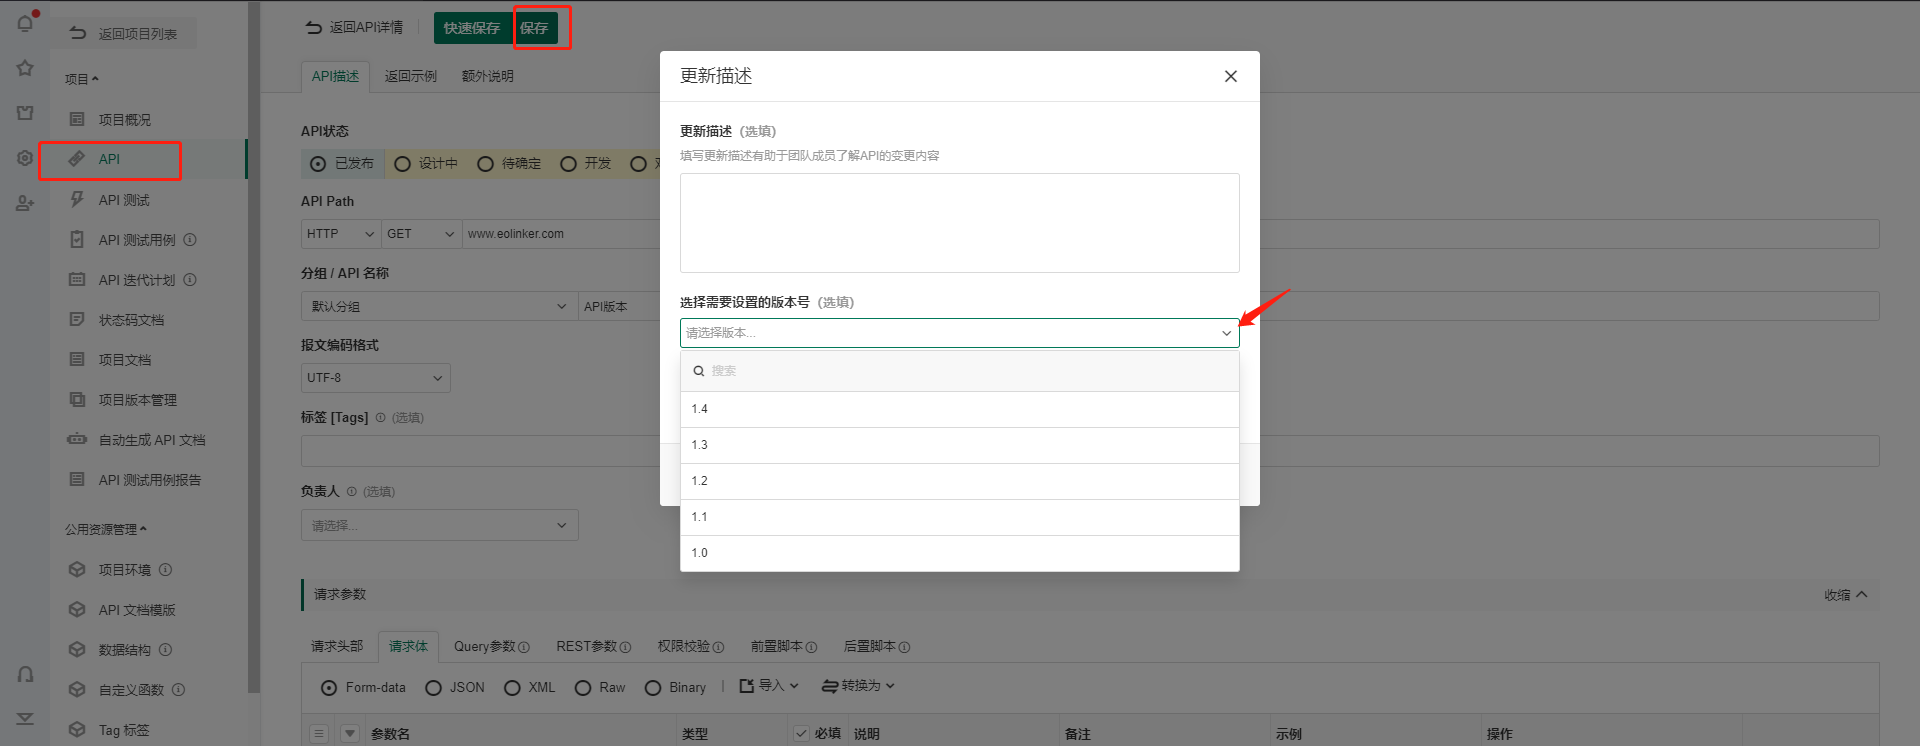Screen dimensions: 1920x746
Task: Open the add-member person icon in left rail
Action: click(x=25, y=203)
